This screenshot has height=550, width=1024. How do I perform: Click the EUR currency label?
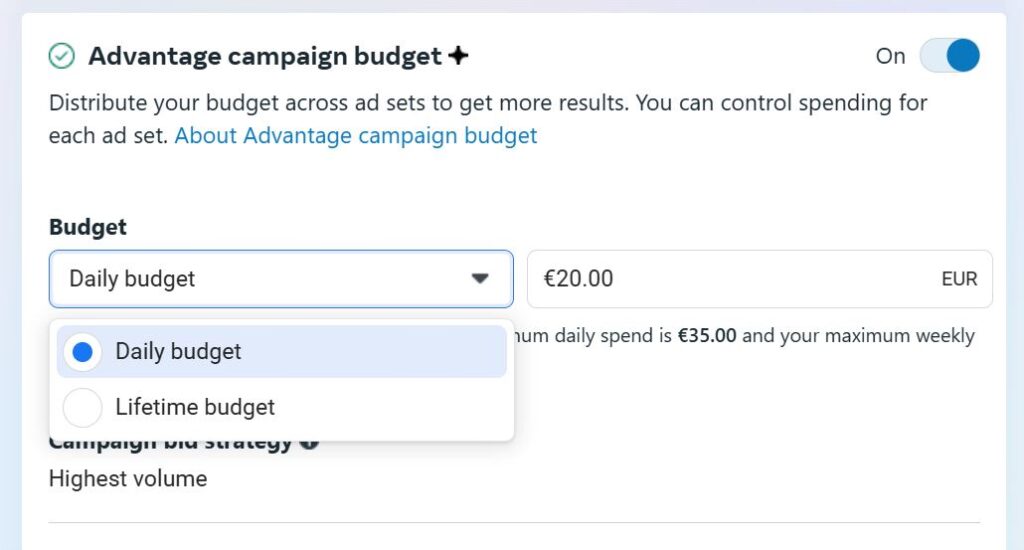point(959,279)
